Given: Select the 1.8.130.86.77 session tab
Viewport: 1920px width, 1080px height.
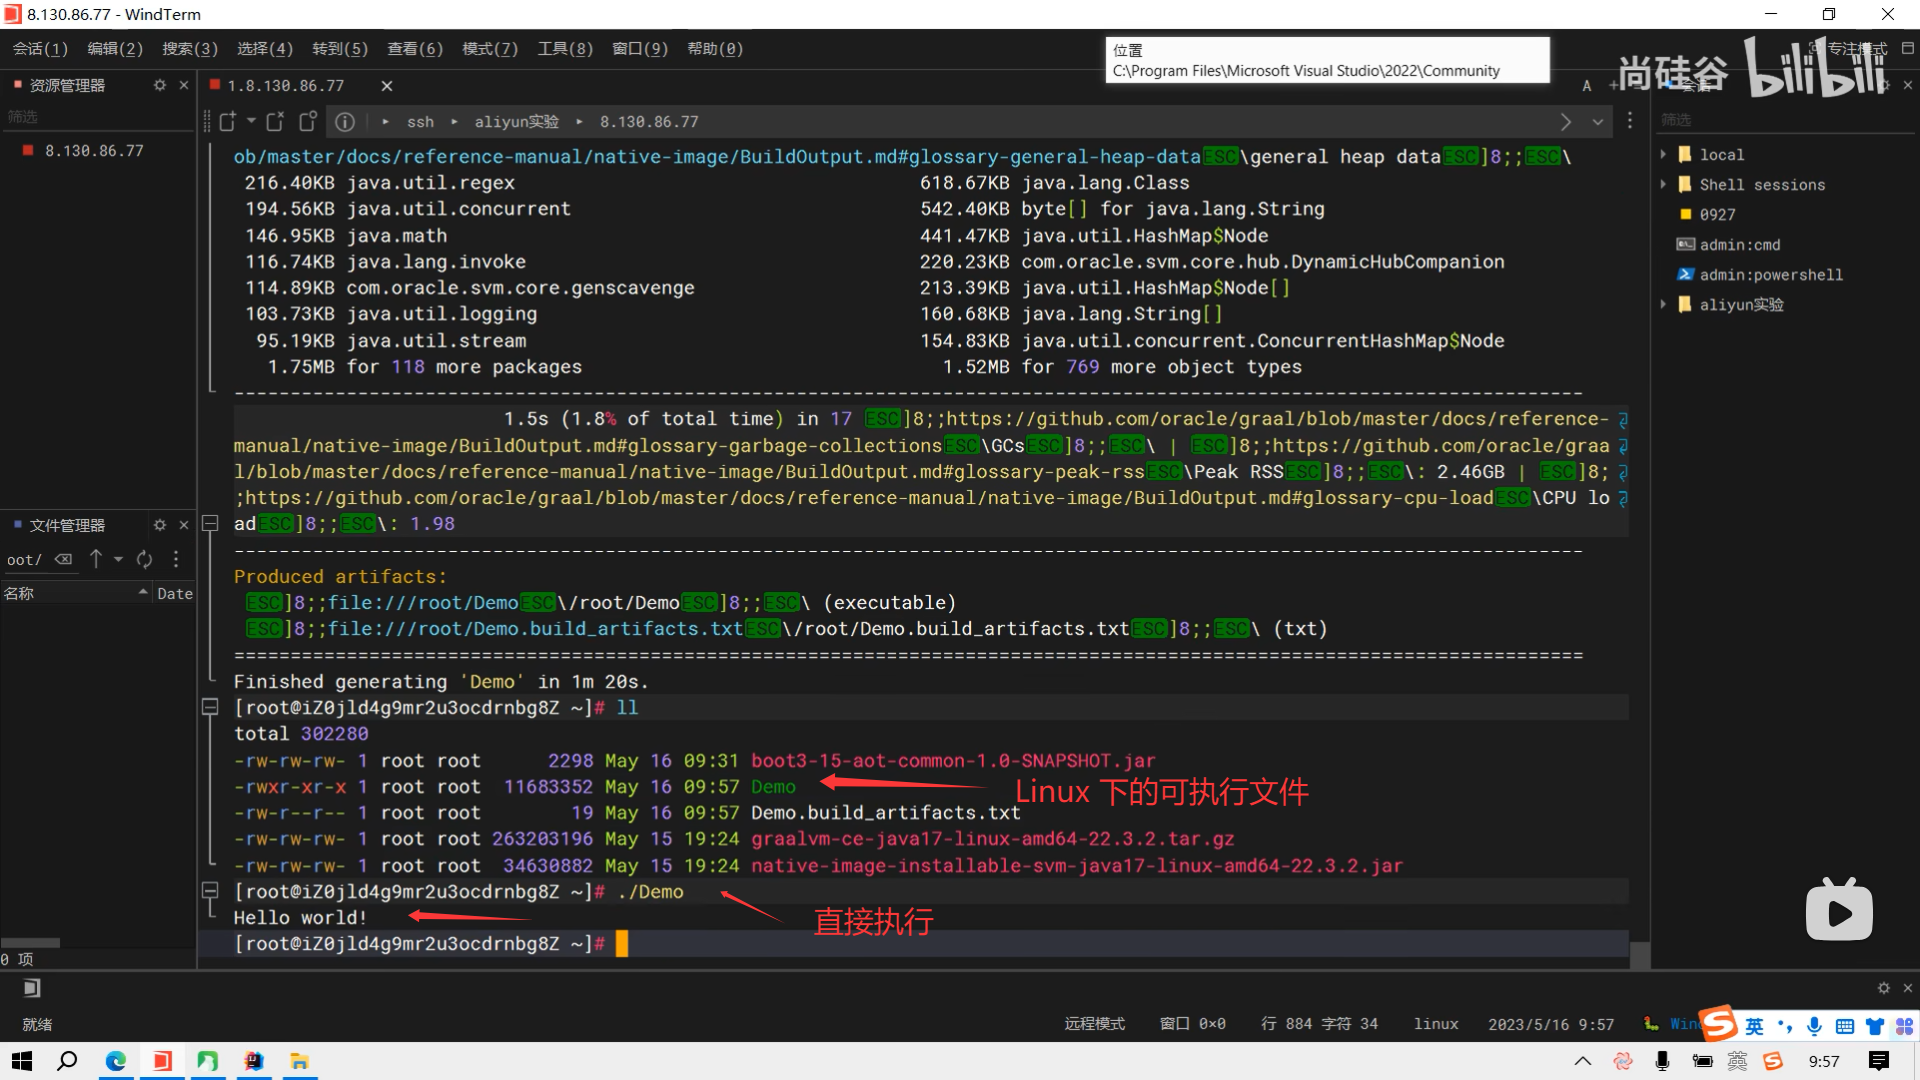Looking at the screenshot, I should tap(285, 86).
